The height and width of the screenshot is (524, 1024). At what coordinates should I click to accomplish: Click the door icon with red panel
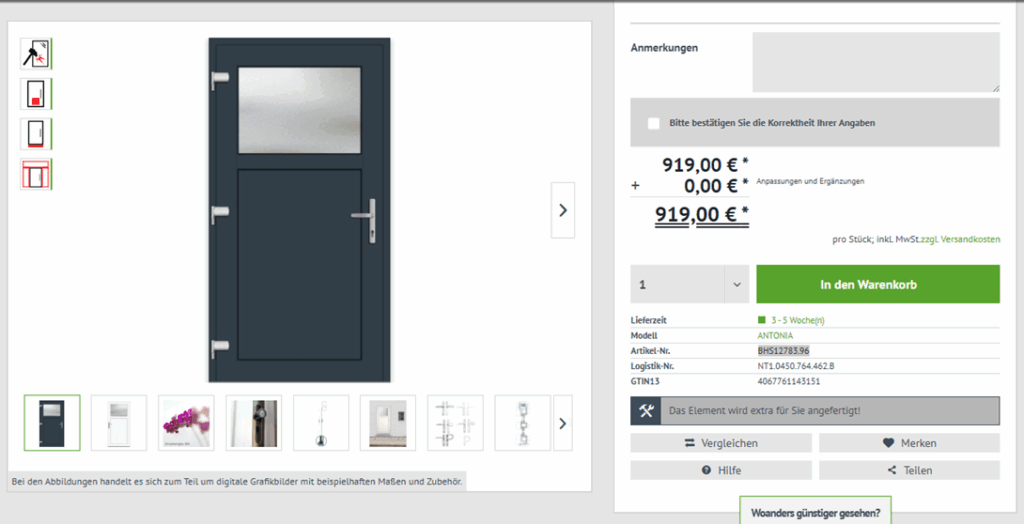coord(36,93)
